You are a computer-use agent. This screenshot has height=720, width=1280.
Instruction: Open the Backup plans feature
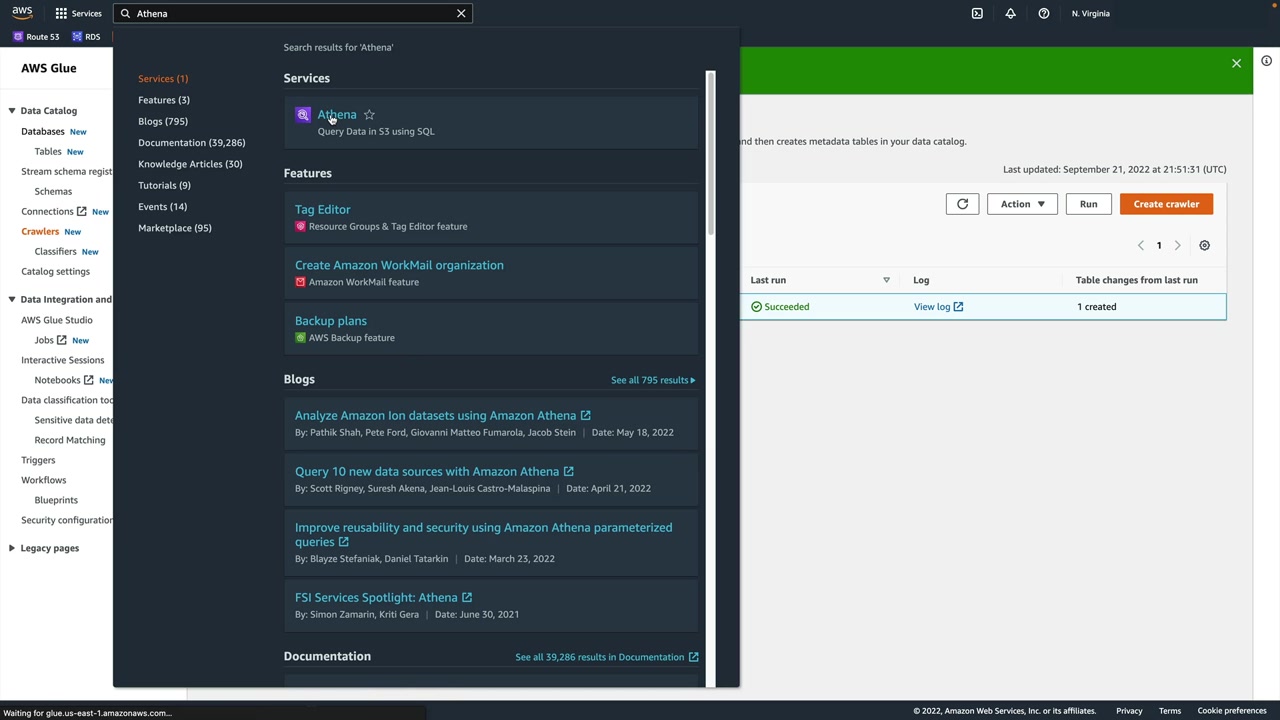(331, 321)
